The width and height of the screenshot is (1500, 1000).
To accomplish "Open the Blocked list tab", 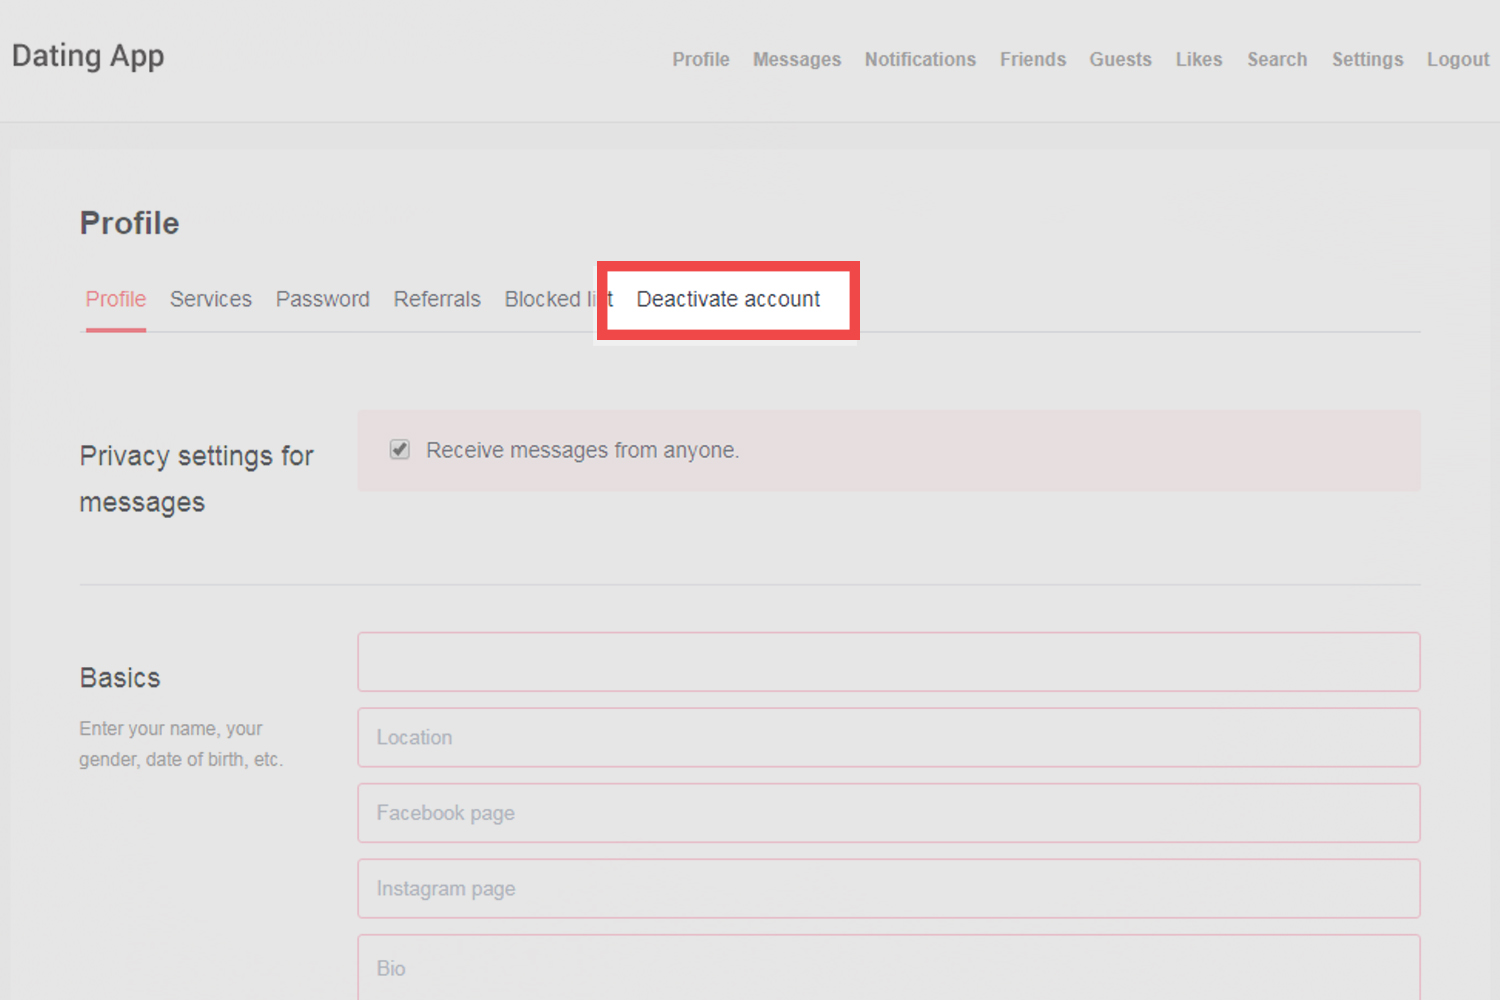I will 548,299.
